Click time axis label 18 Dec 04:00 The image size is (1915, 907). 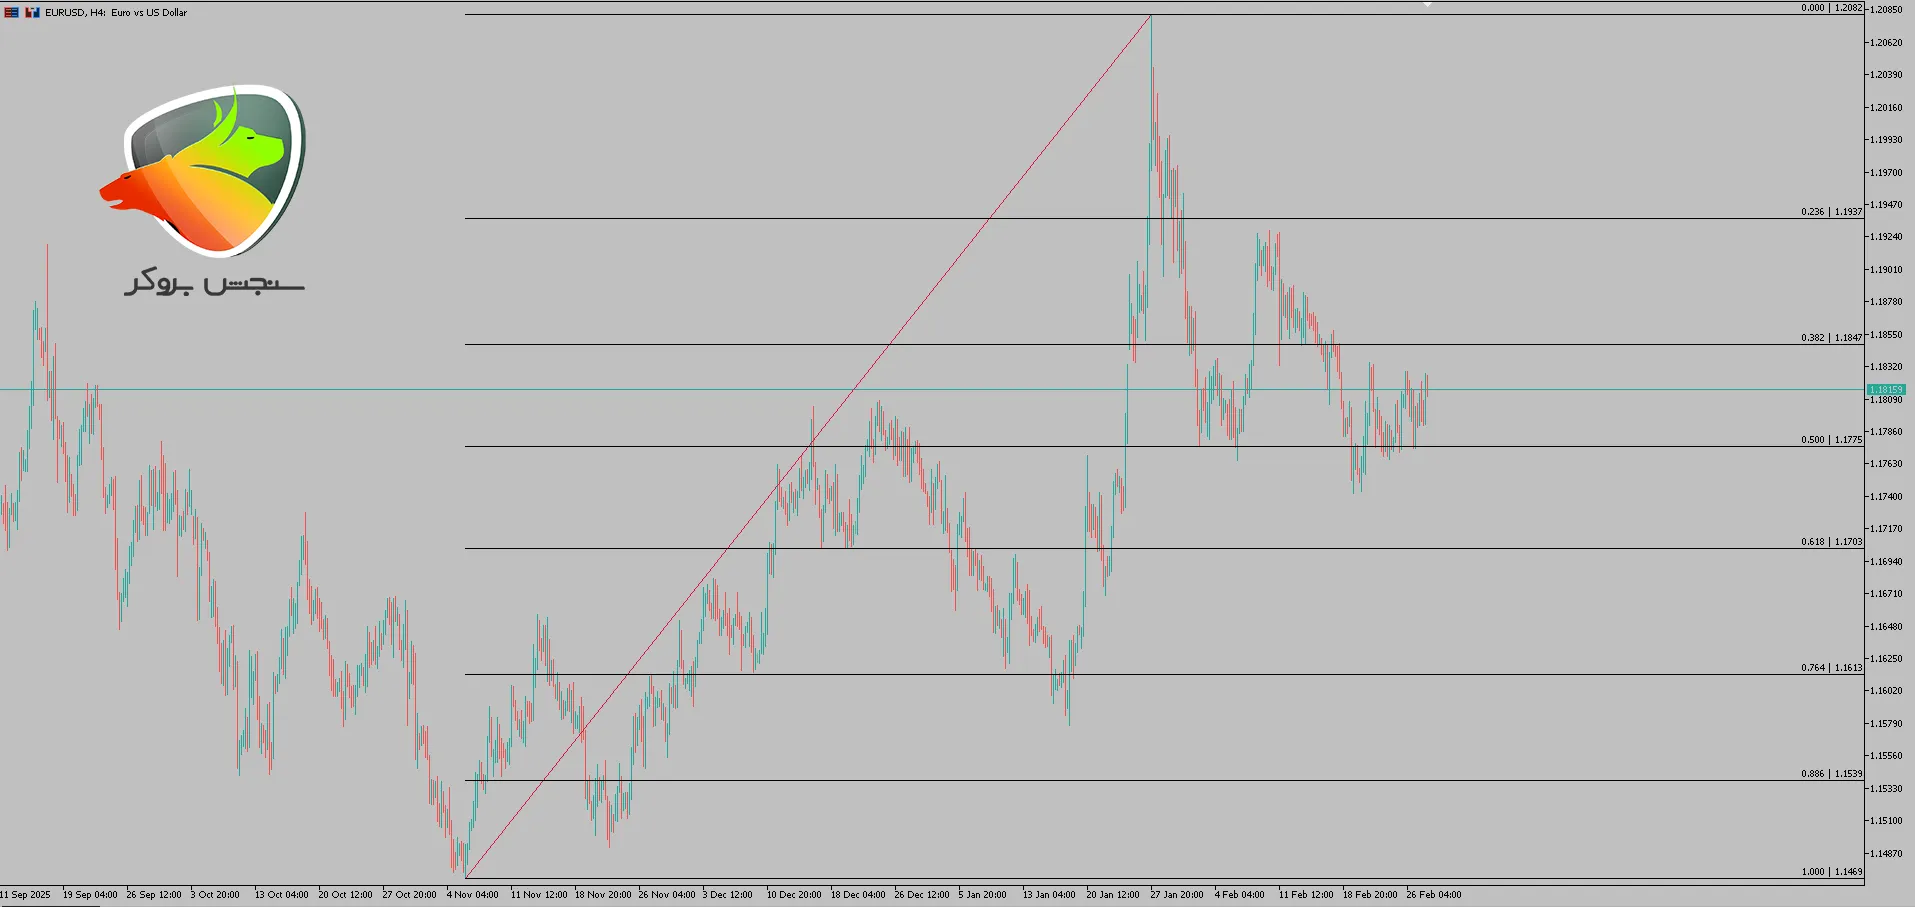[x=858, y=895]
